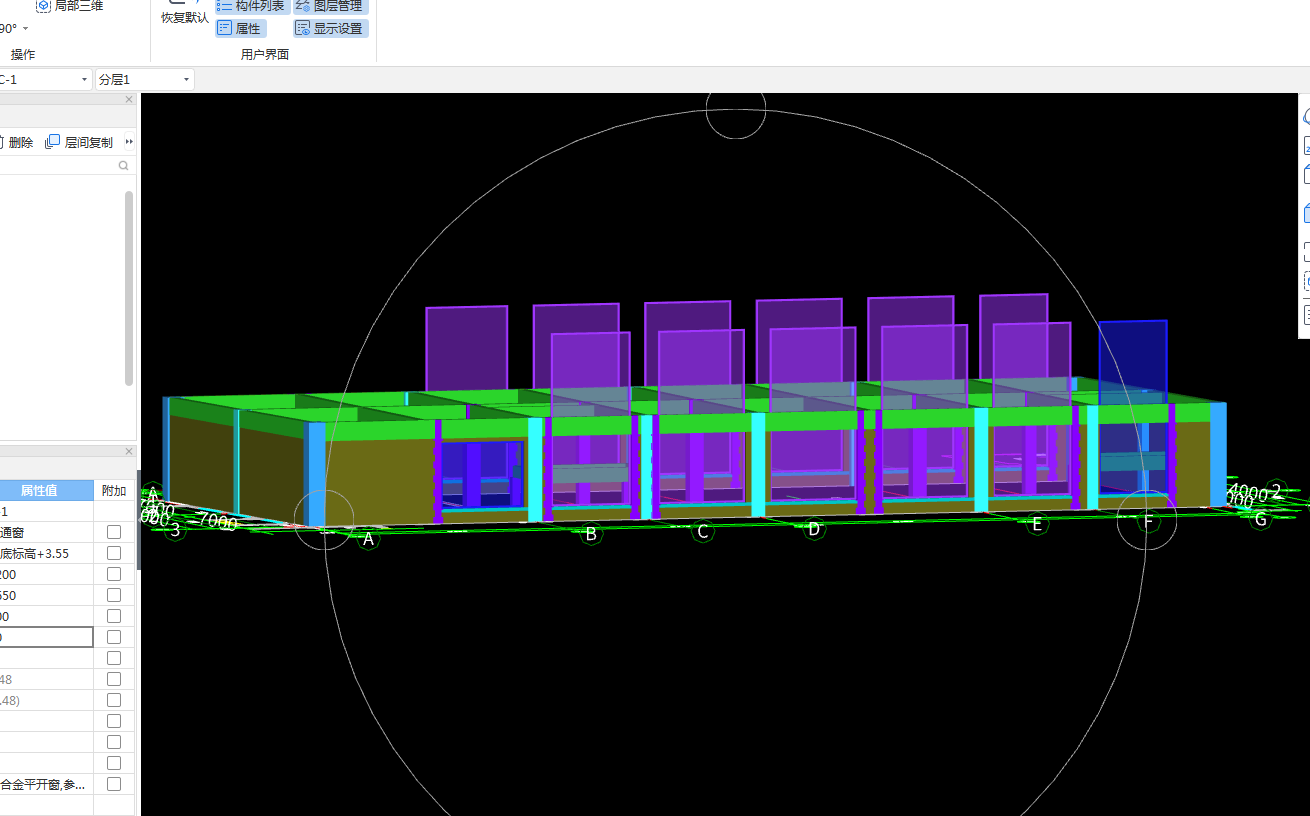Screen dimensions: 1310x816
Task: Click axis label E in the 3D view
Action: pyautogui.click(x=1037, y=524)
